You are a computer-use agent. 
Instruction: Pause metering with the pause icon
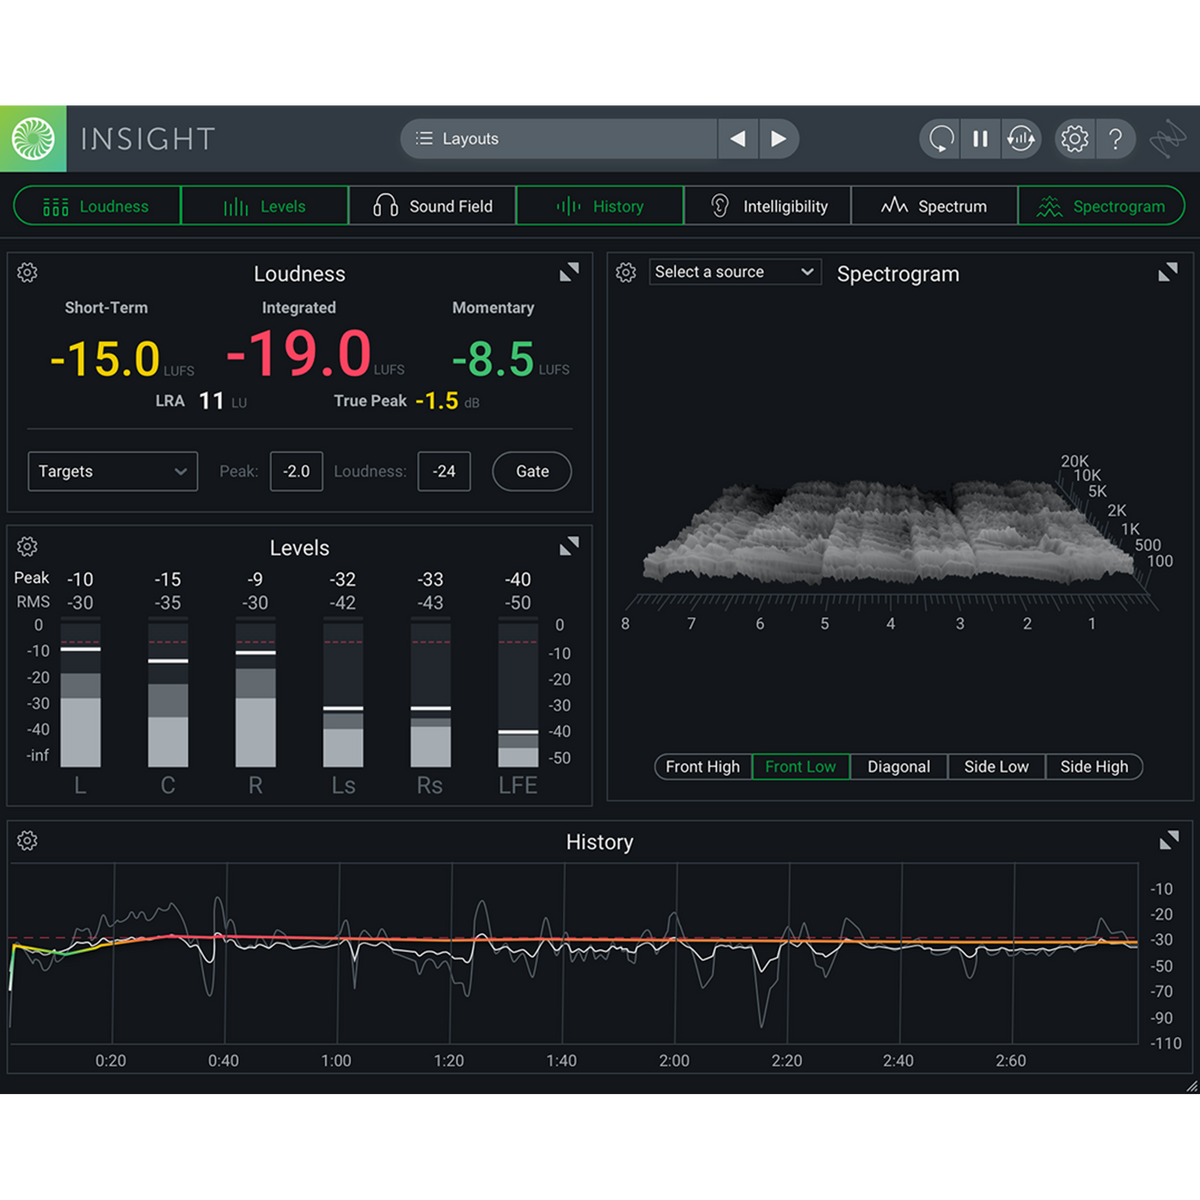point(981,139)
